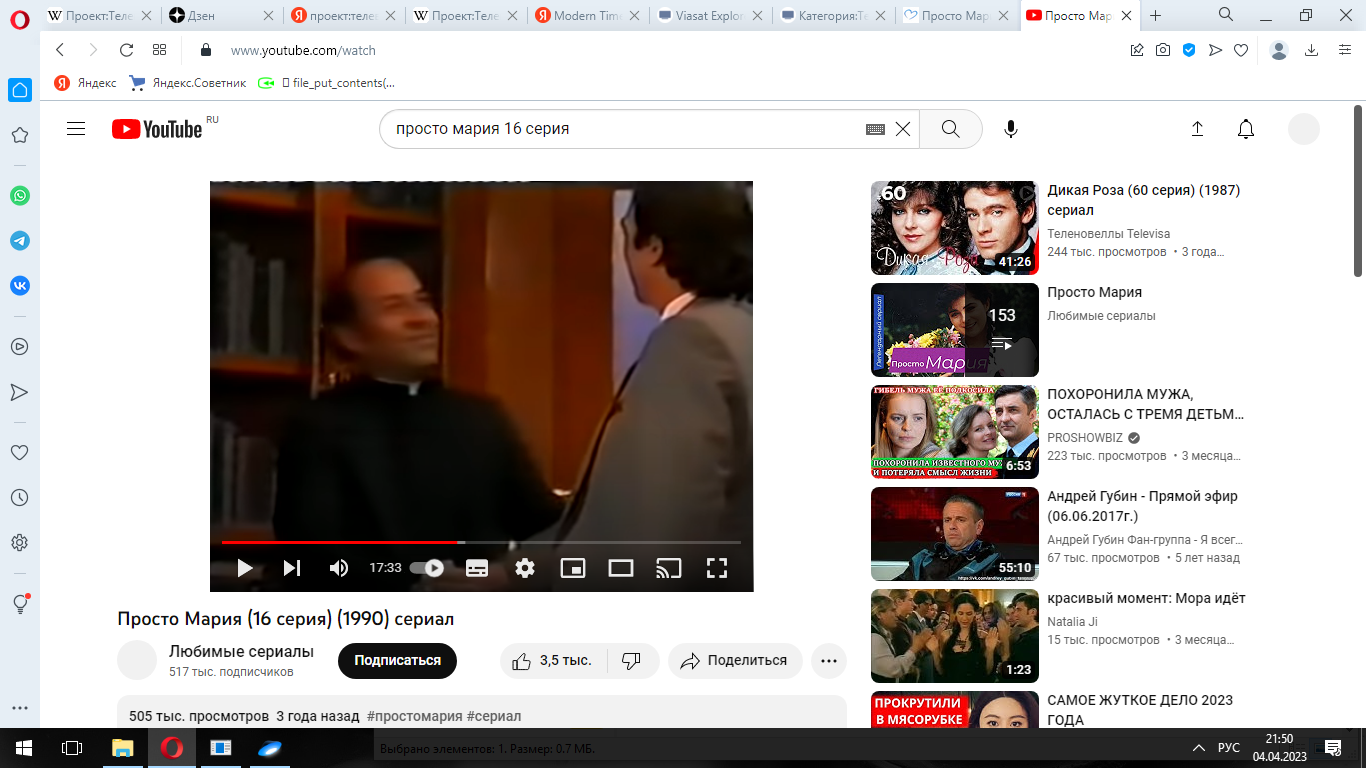
Task: Open the ПОХОРОНИЛА МУЖА video title
Action: 1145,404
